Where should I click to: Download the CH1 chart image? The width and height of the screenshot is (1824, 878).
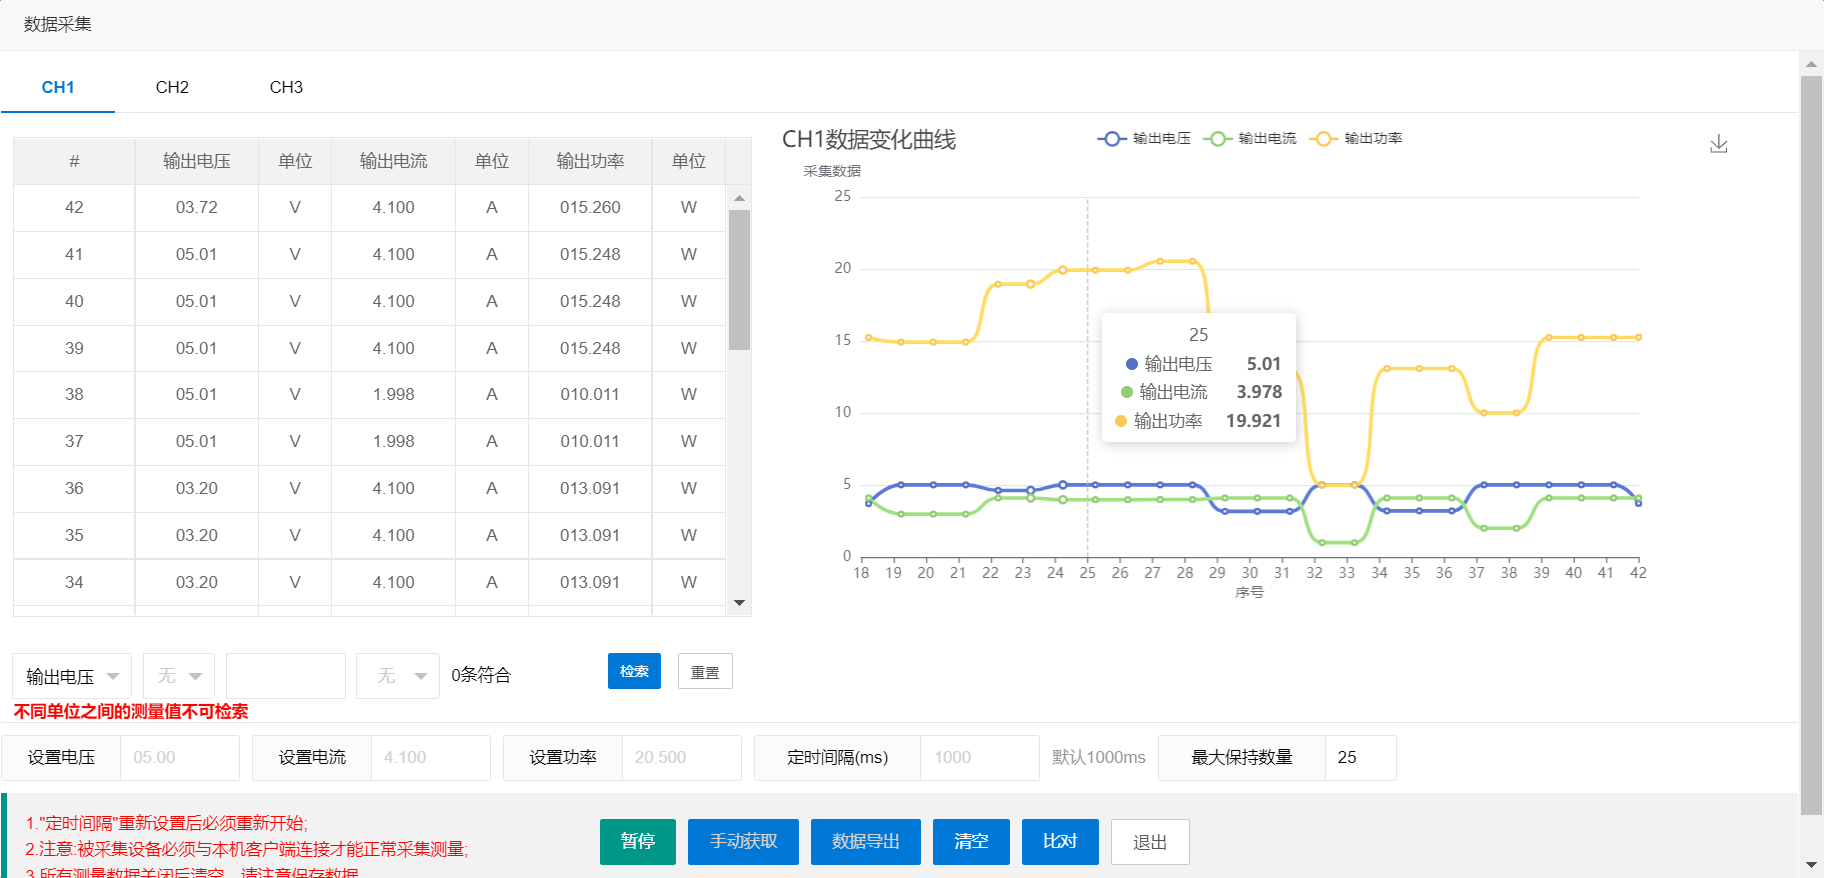(1718, 144)
